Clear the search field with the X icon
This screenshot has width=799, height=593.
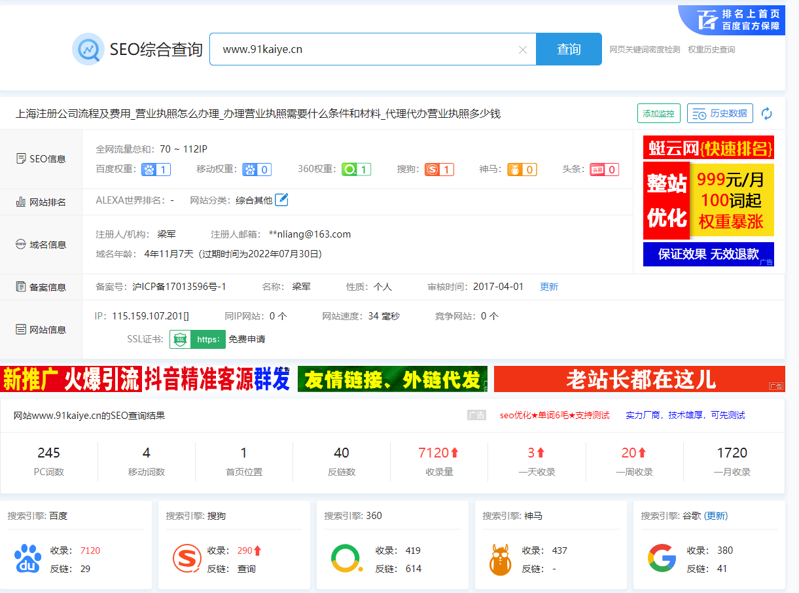click(523, 49)
